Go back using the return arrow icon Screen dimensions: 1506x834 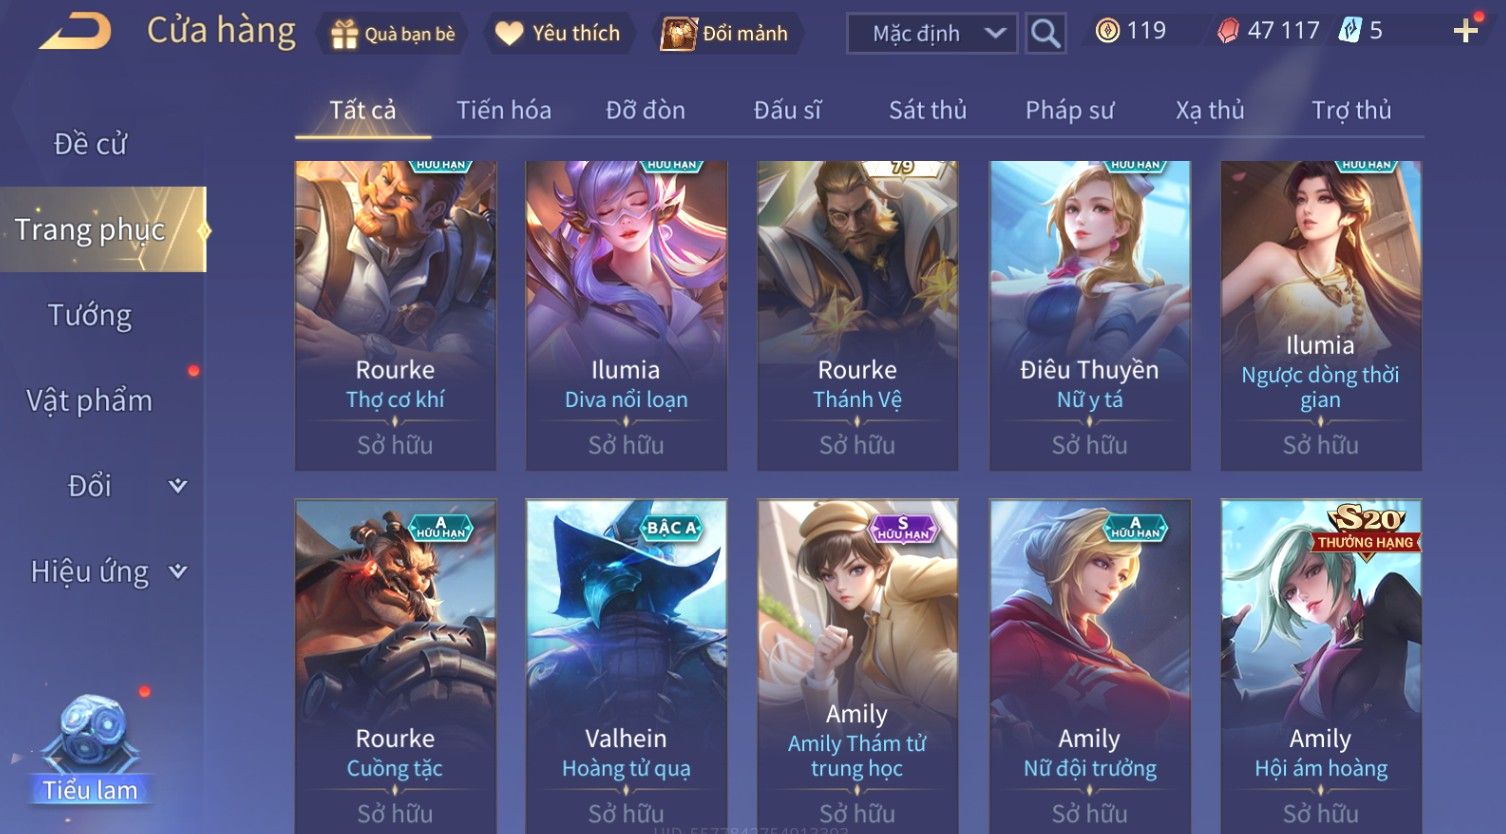coord(75,31)
